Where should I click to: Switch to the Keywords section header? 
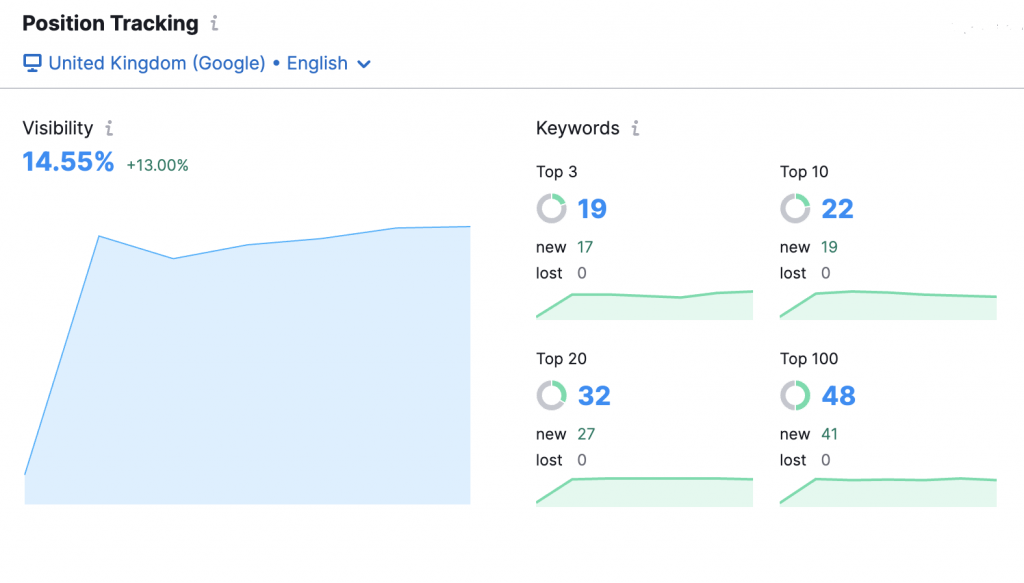tap(578, 128)
